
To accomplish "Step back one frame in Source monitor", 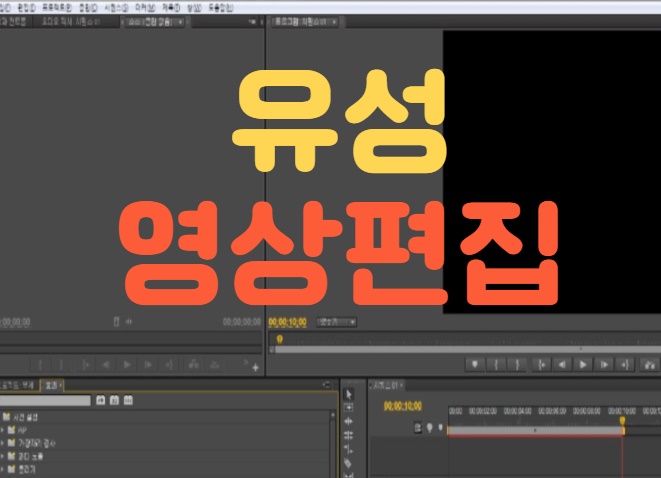I will [106, 365].
